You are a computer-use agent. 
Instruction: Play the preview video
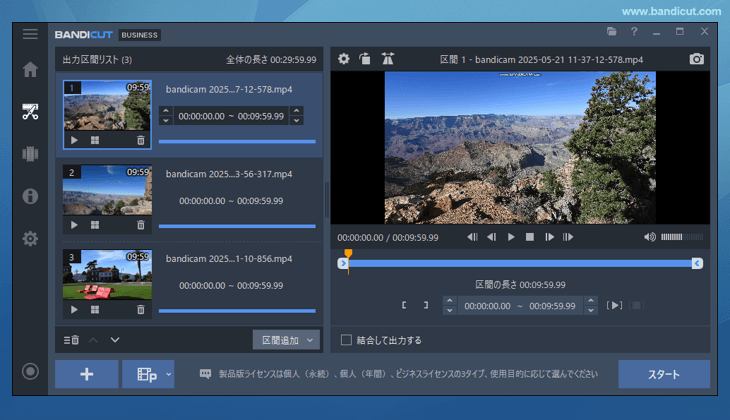pos(511,237)
